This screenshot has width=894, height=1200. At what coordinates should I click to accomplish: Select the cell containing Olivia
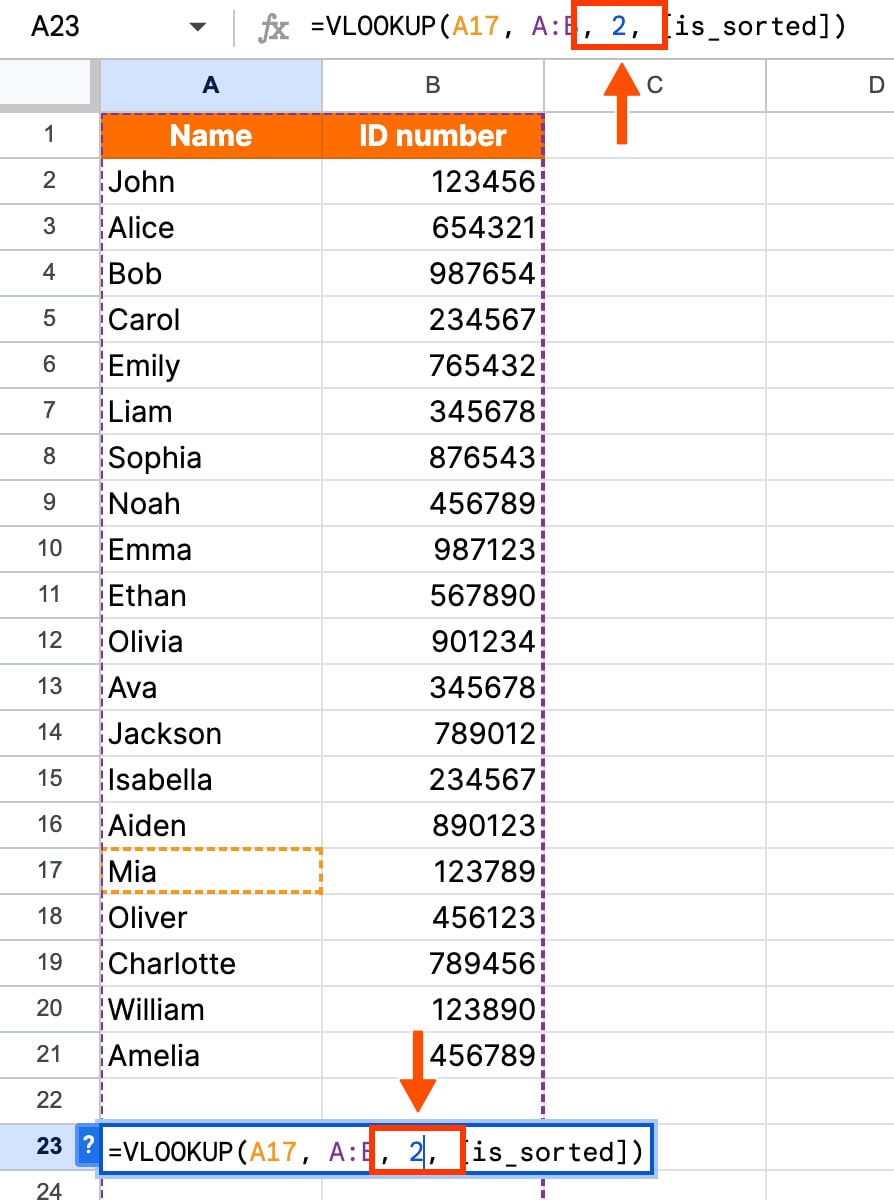tap(211, 641)
